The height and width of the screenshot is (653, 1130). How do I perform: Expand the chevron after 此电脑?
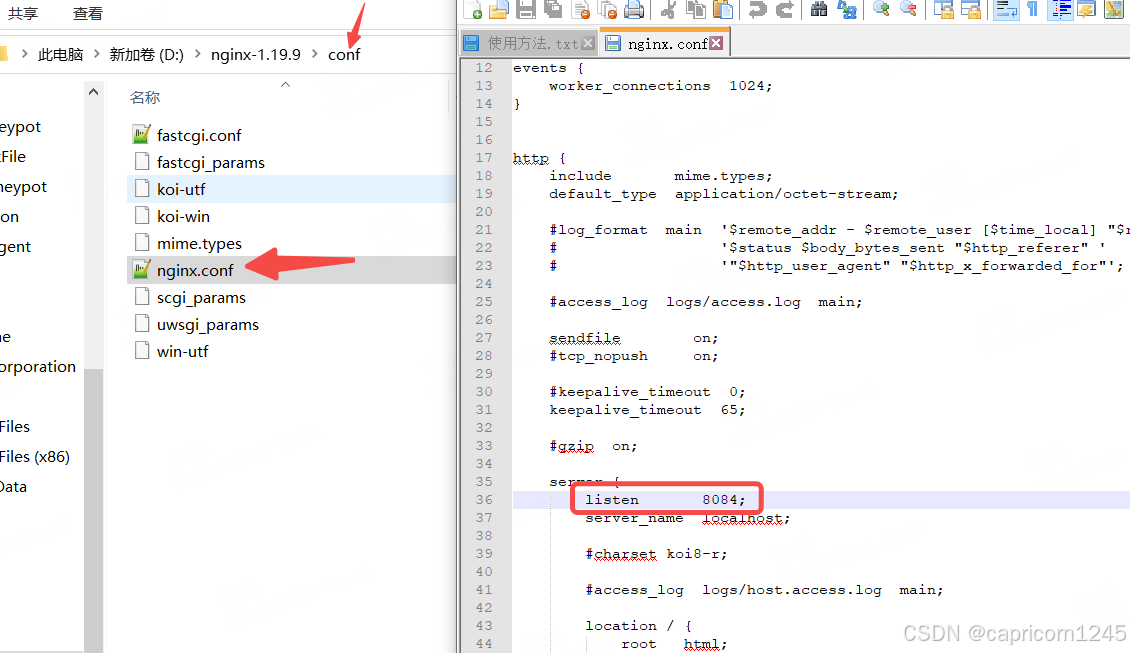coord(97,54)
